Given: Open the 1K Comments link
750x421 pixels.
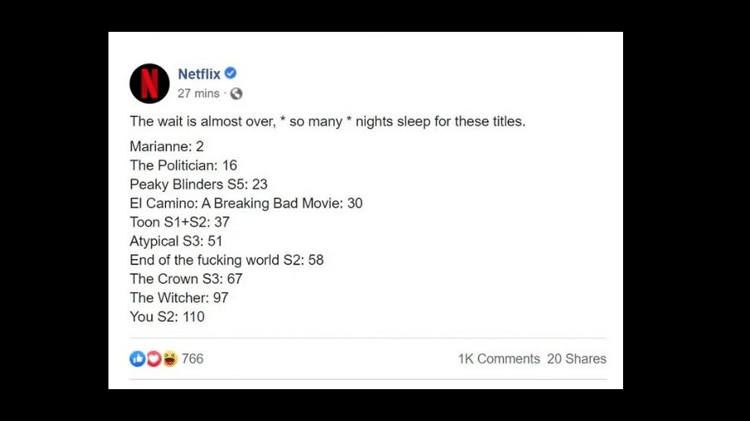Looking at the screenshot, I should [x=499, y=359].
